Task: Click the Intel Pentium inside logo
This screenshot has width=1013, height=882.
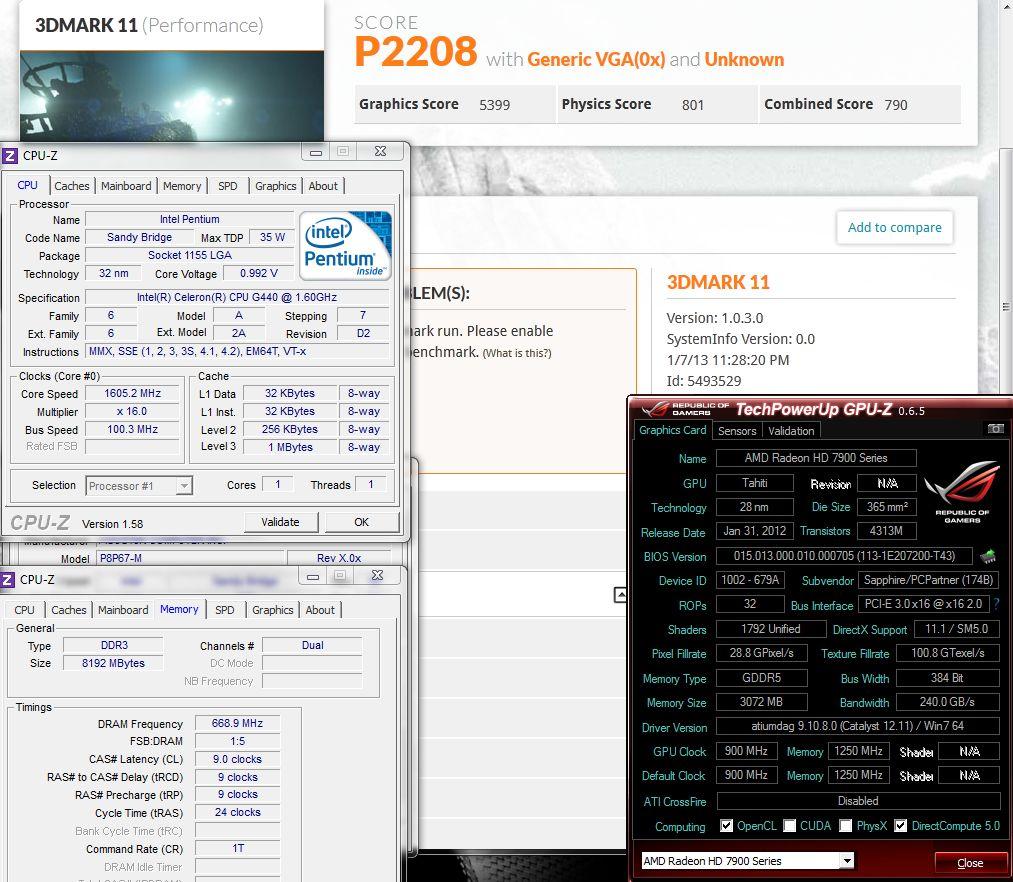Action: tap(346, 246)
